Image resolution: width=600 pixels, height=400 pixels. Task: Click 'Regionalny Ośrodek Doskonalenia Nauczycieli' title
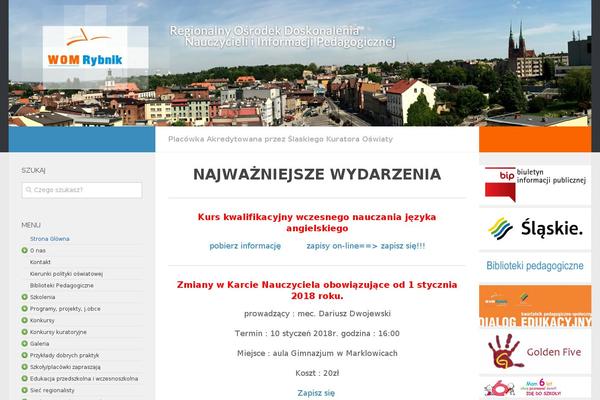coord(282,36)
